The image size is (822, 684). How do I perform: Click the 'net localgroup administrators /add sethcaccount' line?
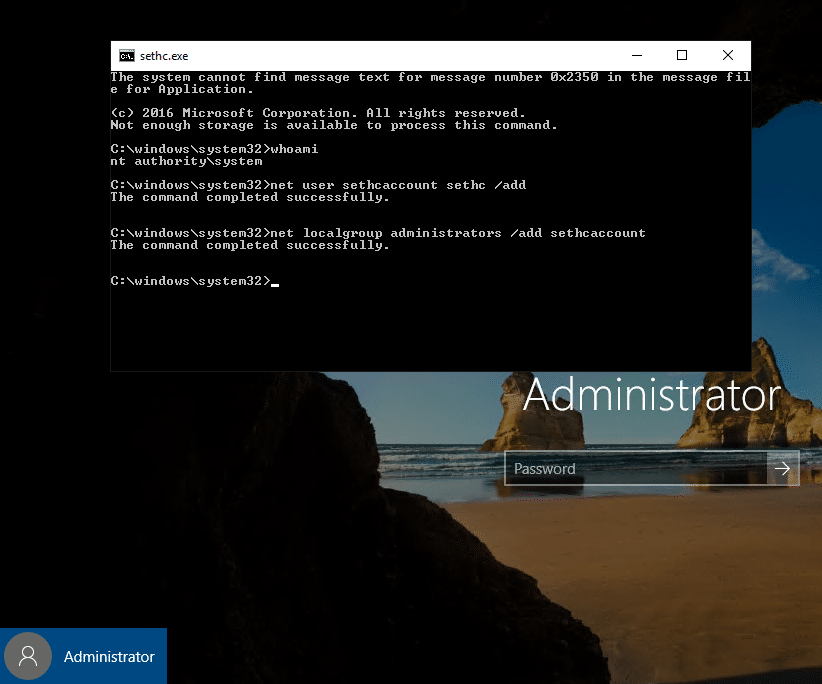(x=378, y=233)
